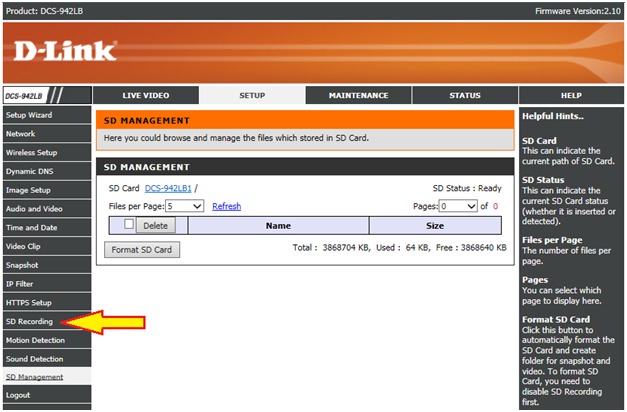This screenshot has height=412, width=627.
Task: Click Logout in the sidebar
Action: 18,396
